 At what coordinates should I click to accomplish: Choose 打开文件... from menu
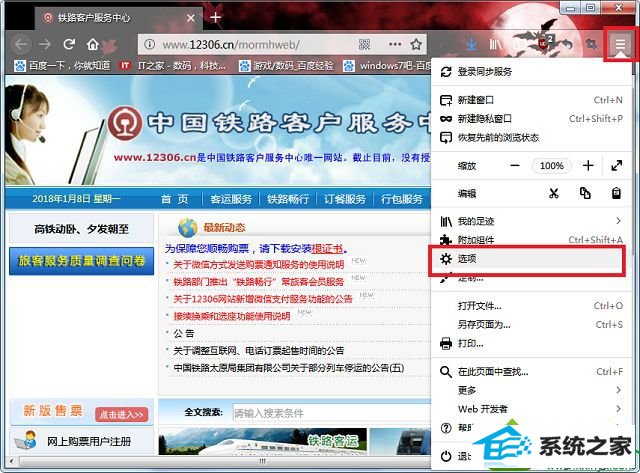531,306
